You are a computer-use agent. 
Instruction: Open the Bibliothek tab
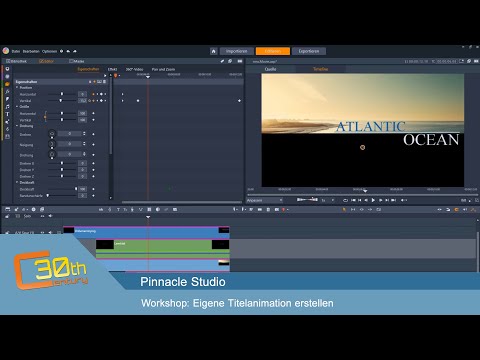point(17,61)
